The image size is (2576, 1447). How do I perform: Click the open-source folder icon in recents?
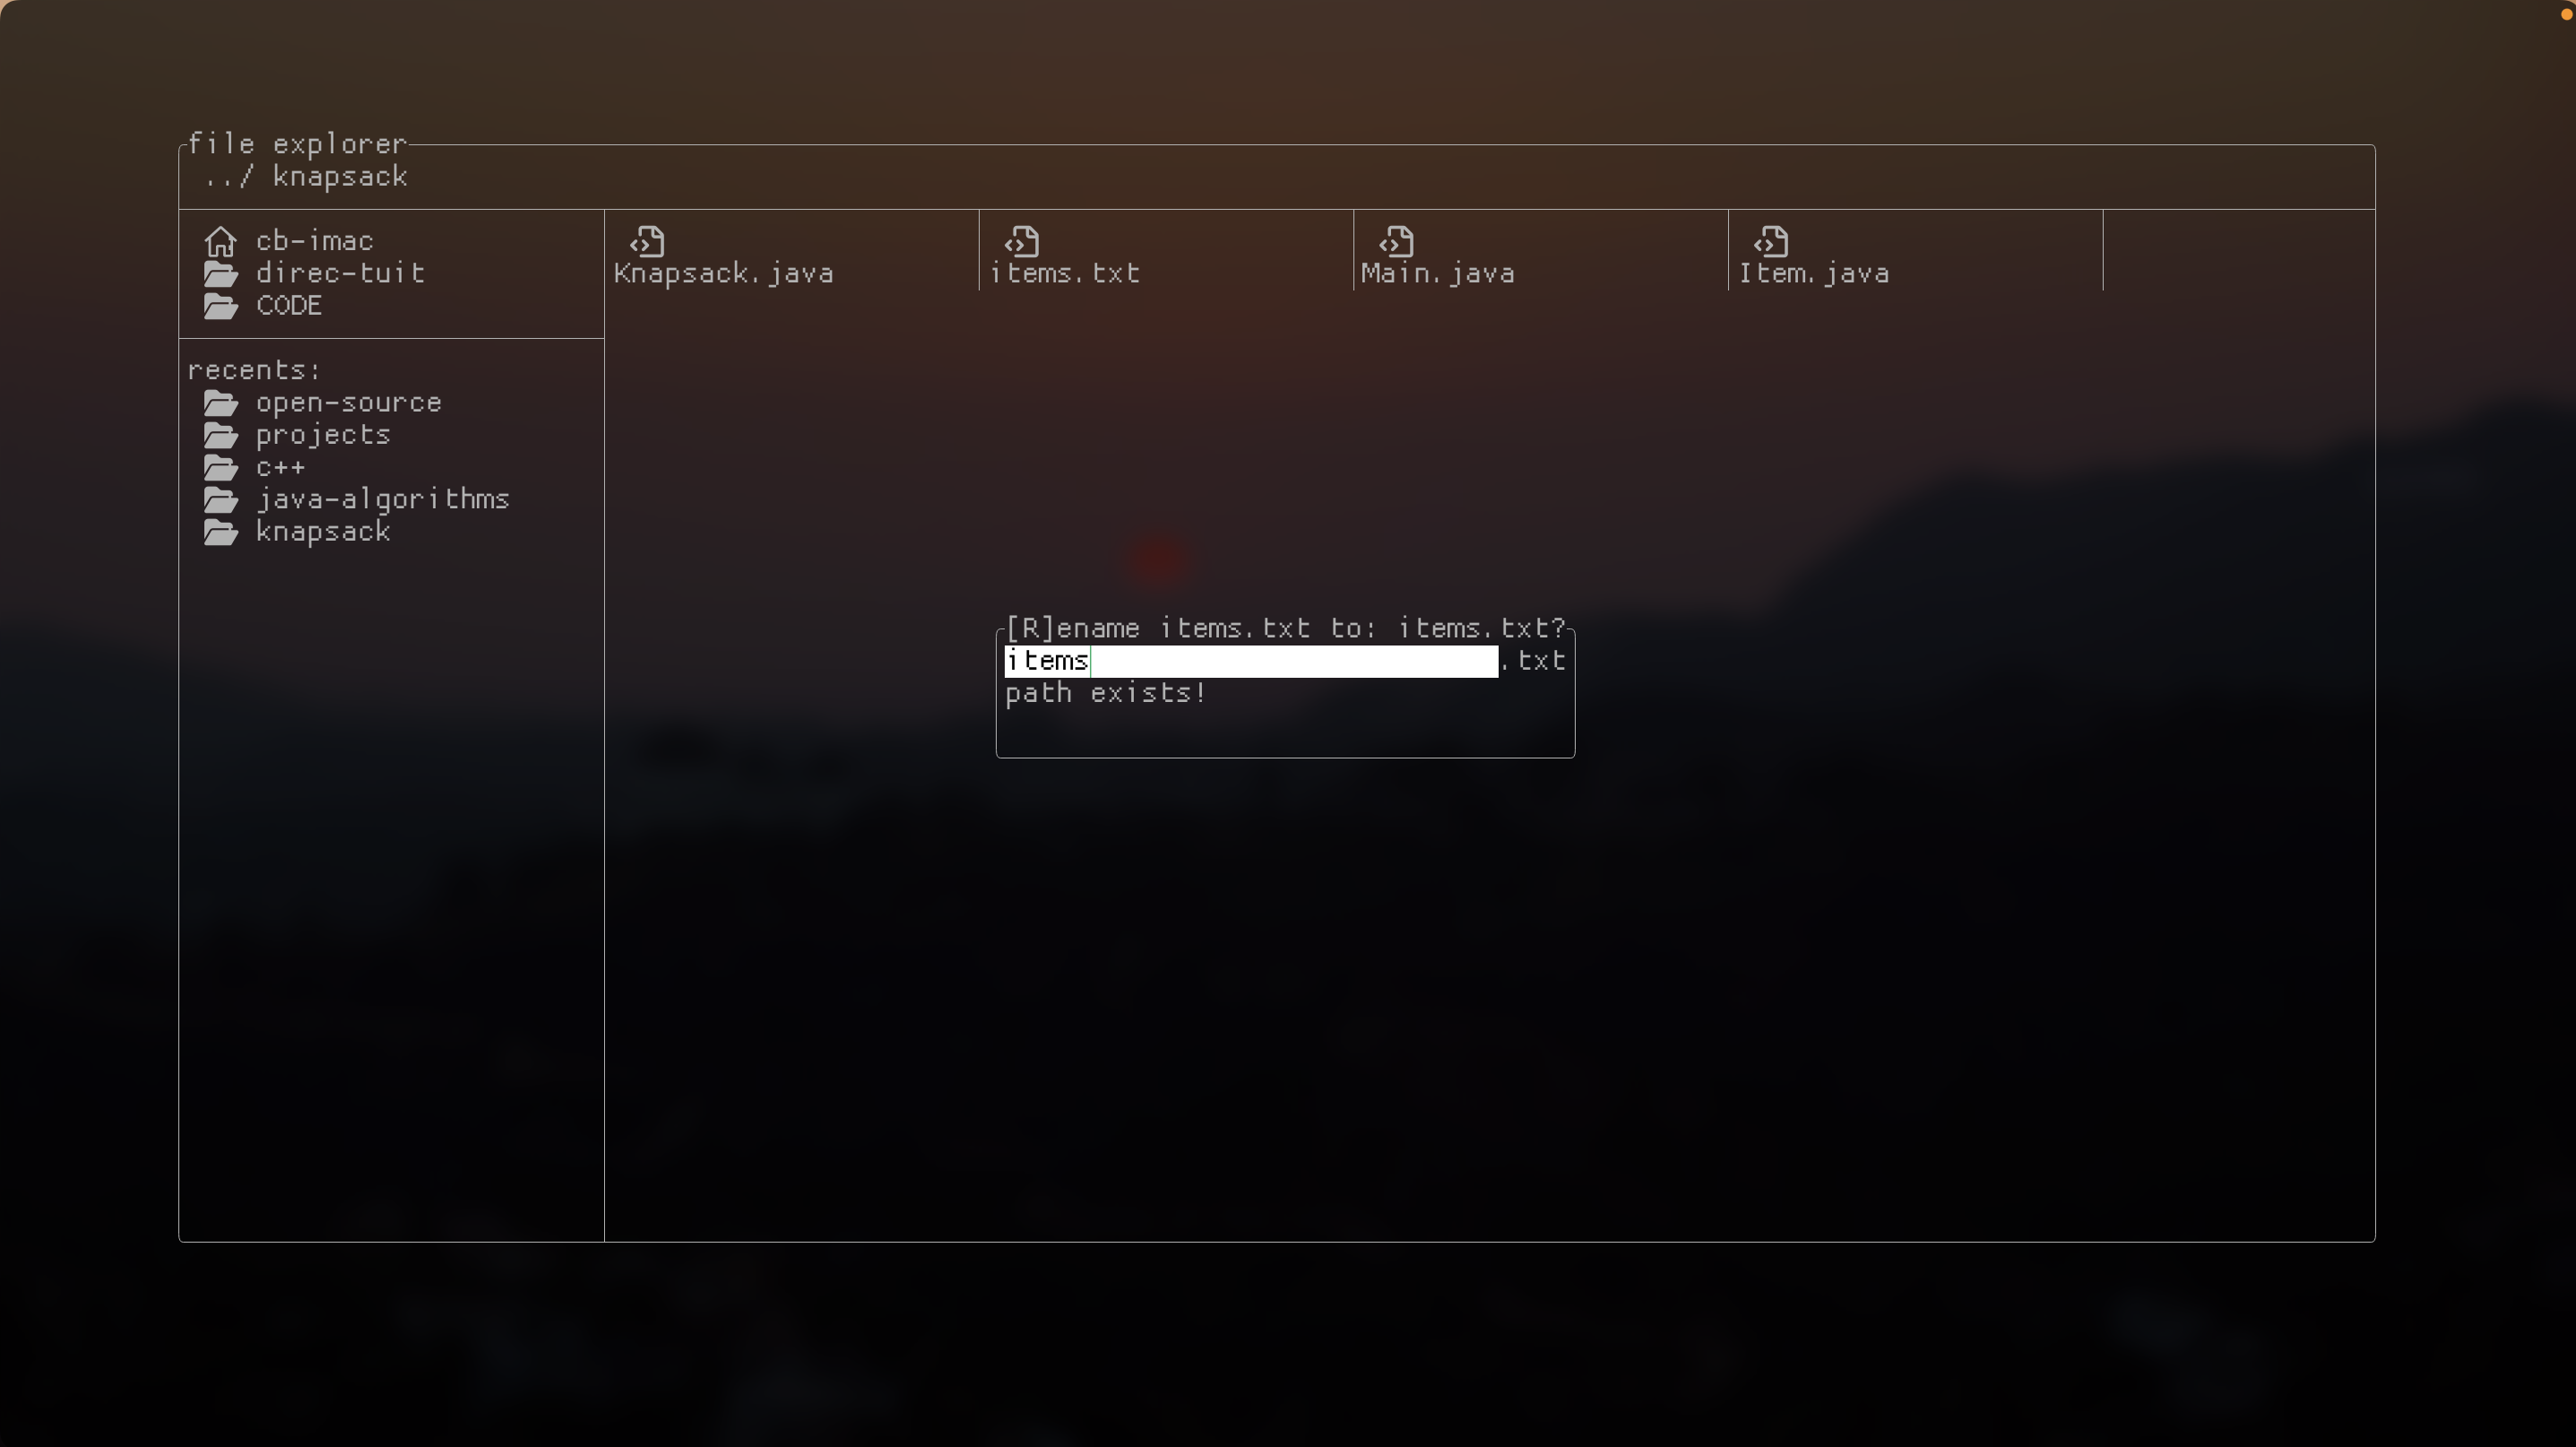click(220, 403)
